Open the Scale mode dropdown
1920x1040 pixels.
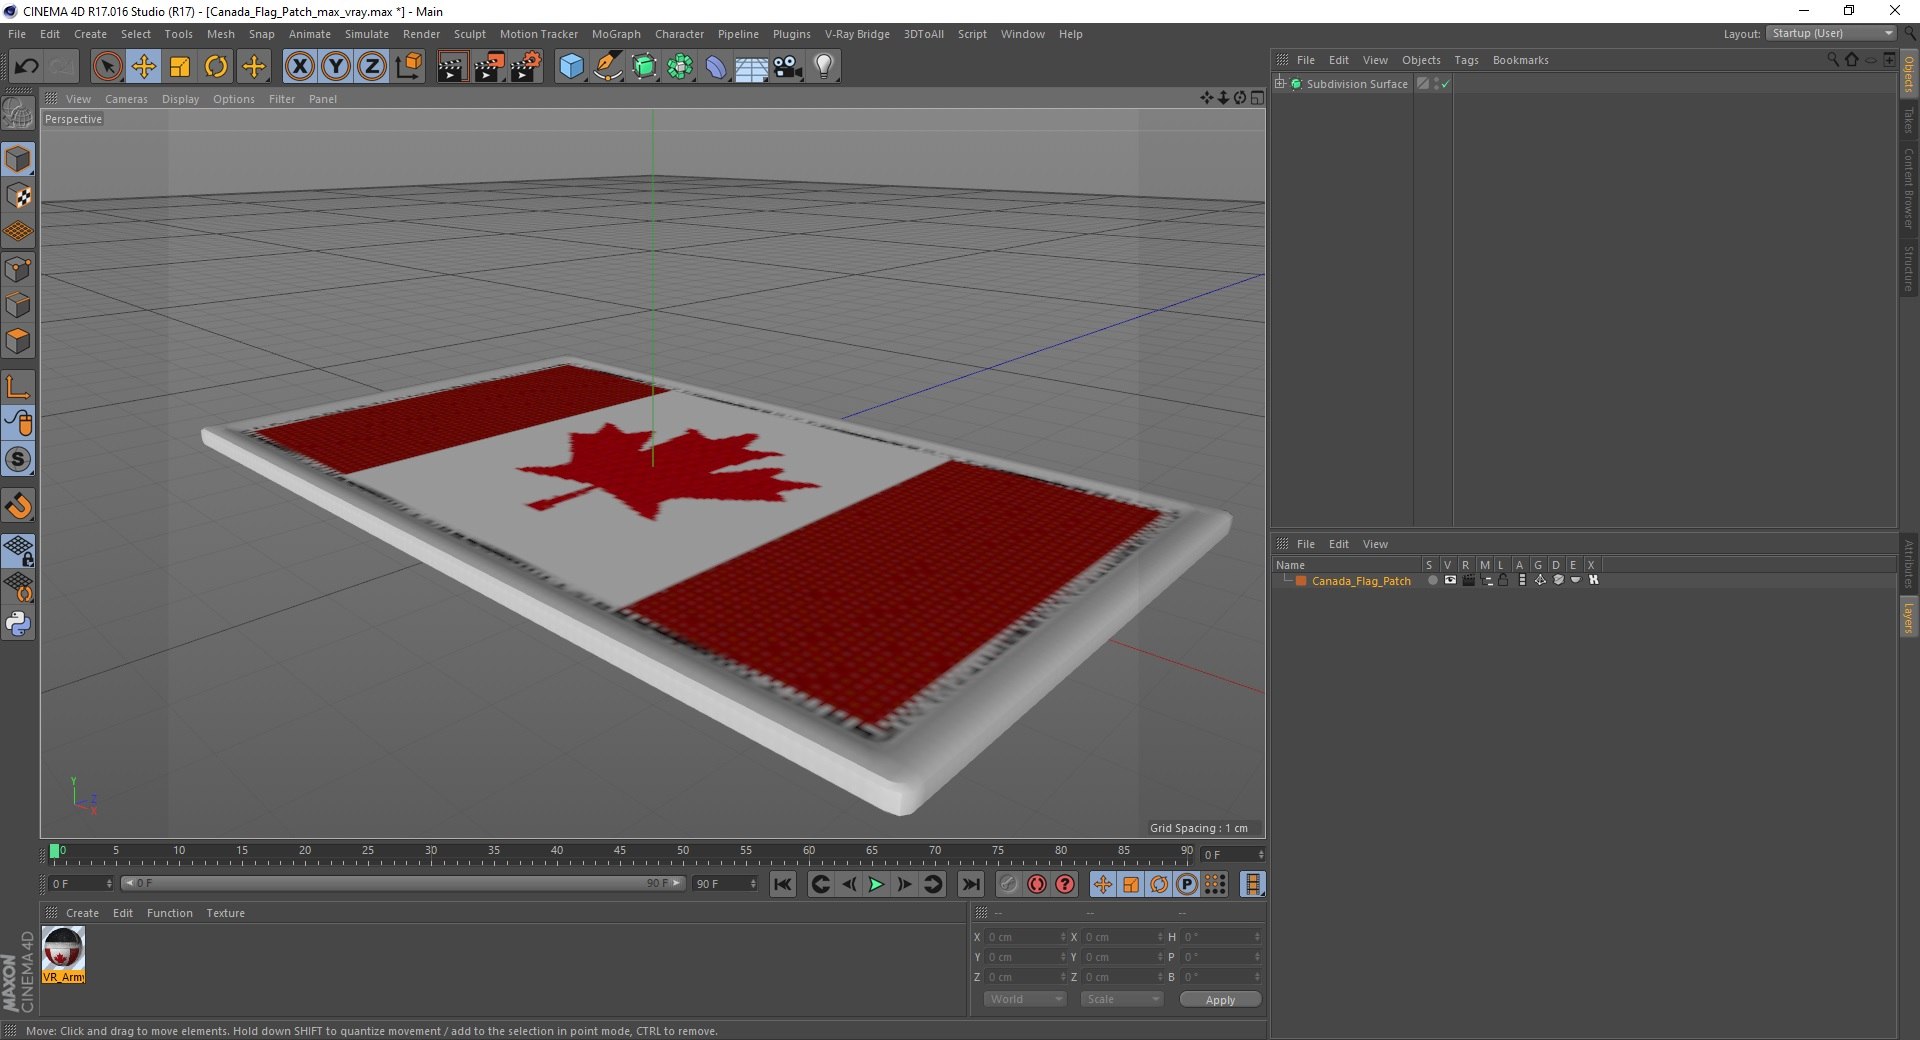tap(1122, 999)
